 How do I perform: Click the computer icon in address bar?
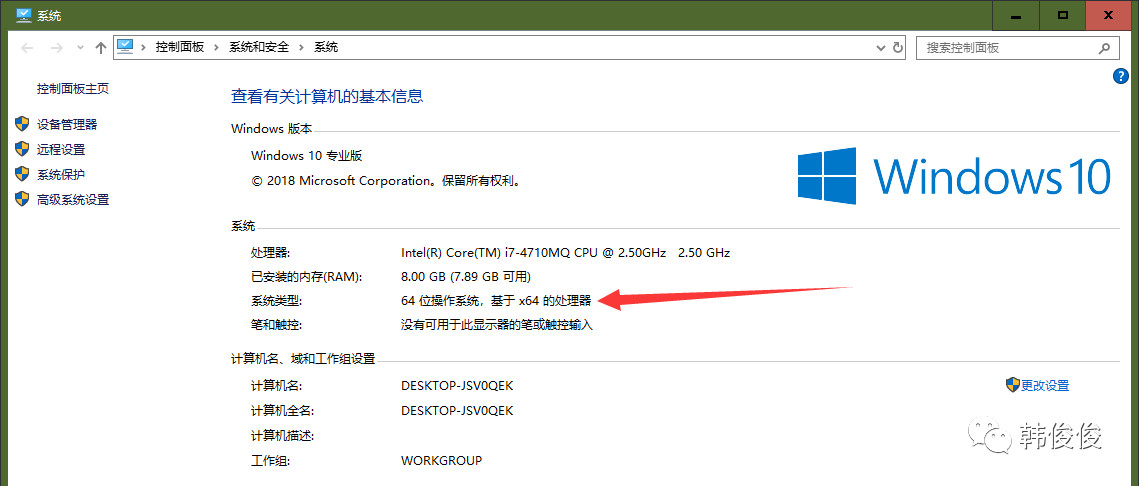126,46
